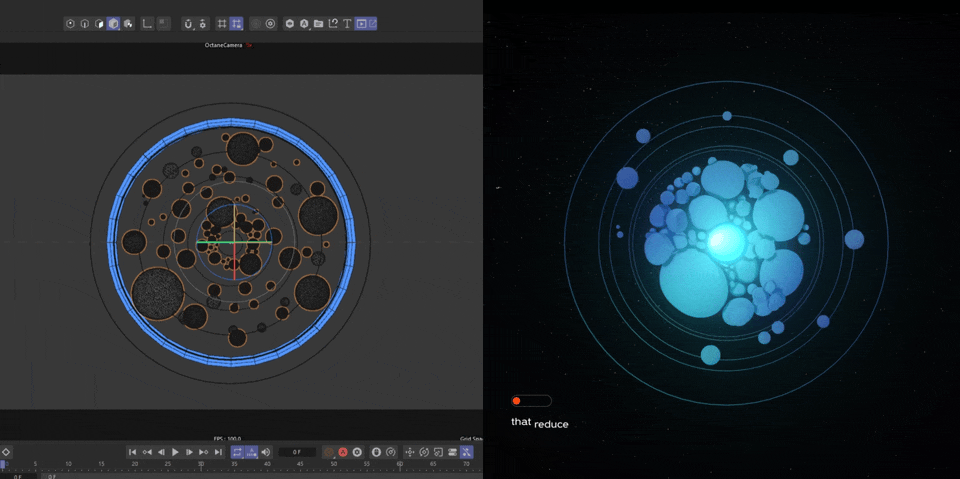Screen dimensions: 960x479
Task: Click the orange-dot progress slider pill
Action: click(x=530, y=401)
